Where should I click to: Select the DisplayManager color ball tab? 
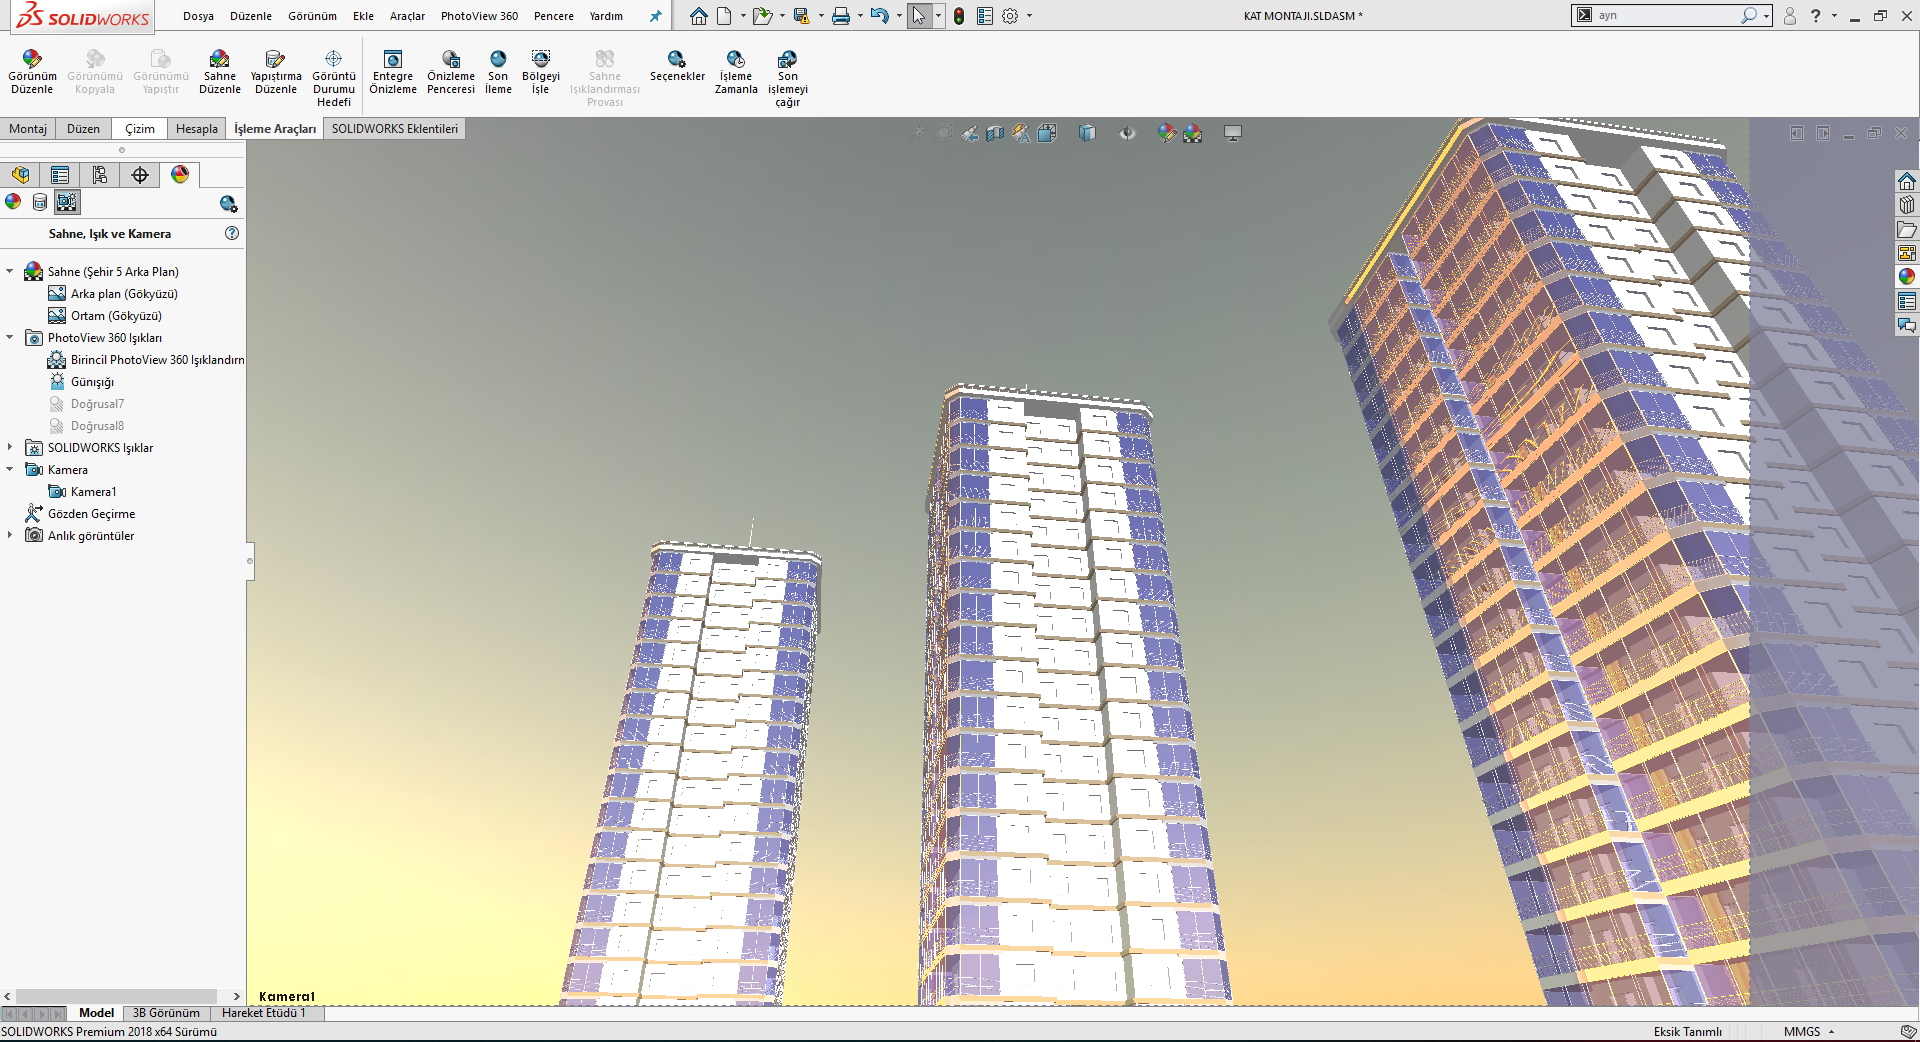click(x=180, y=175)
